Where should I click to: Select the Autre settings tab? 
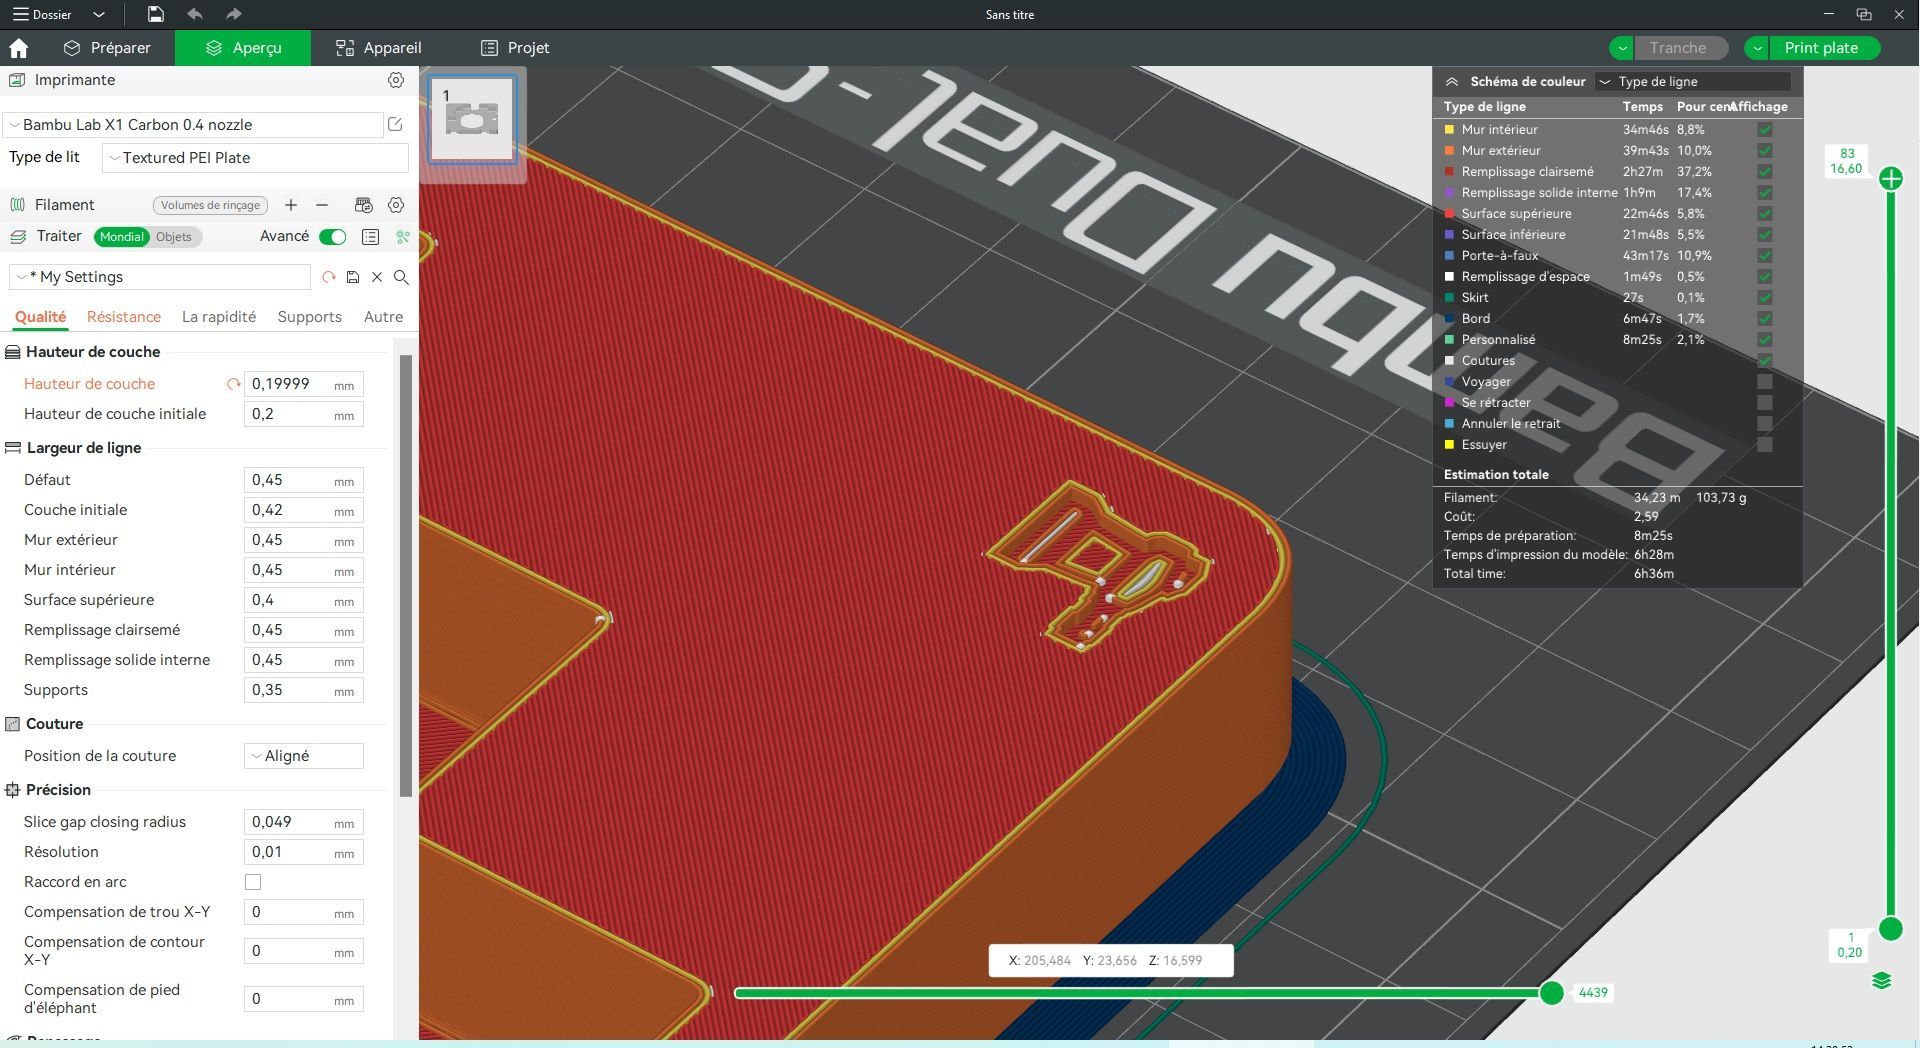(384, 317)
